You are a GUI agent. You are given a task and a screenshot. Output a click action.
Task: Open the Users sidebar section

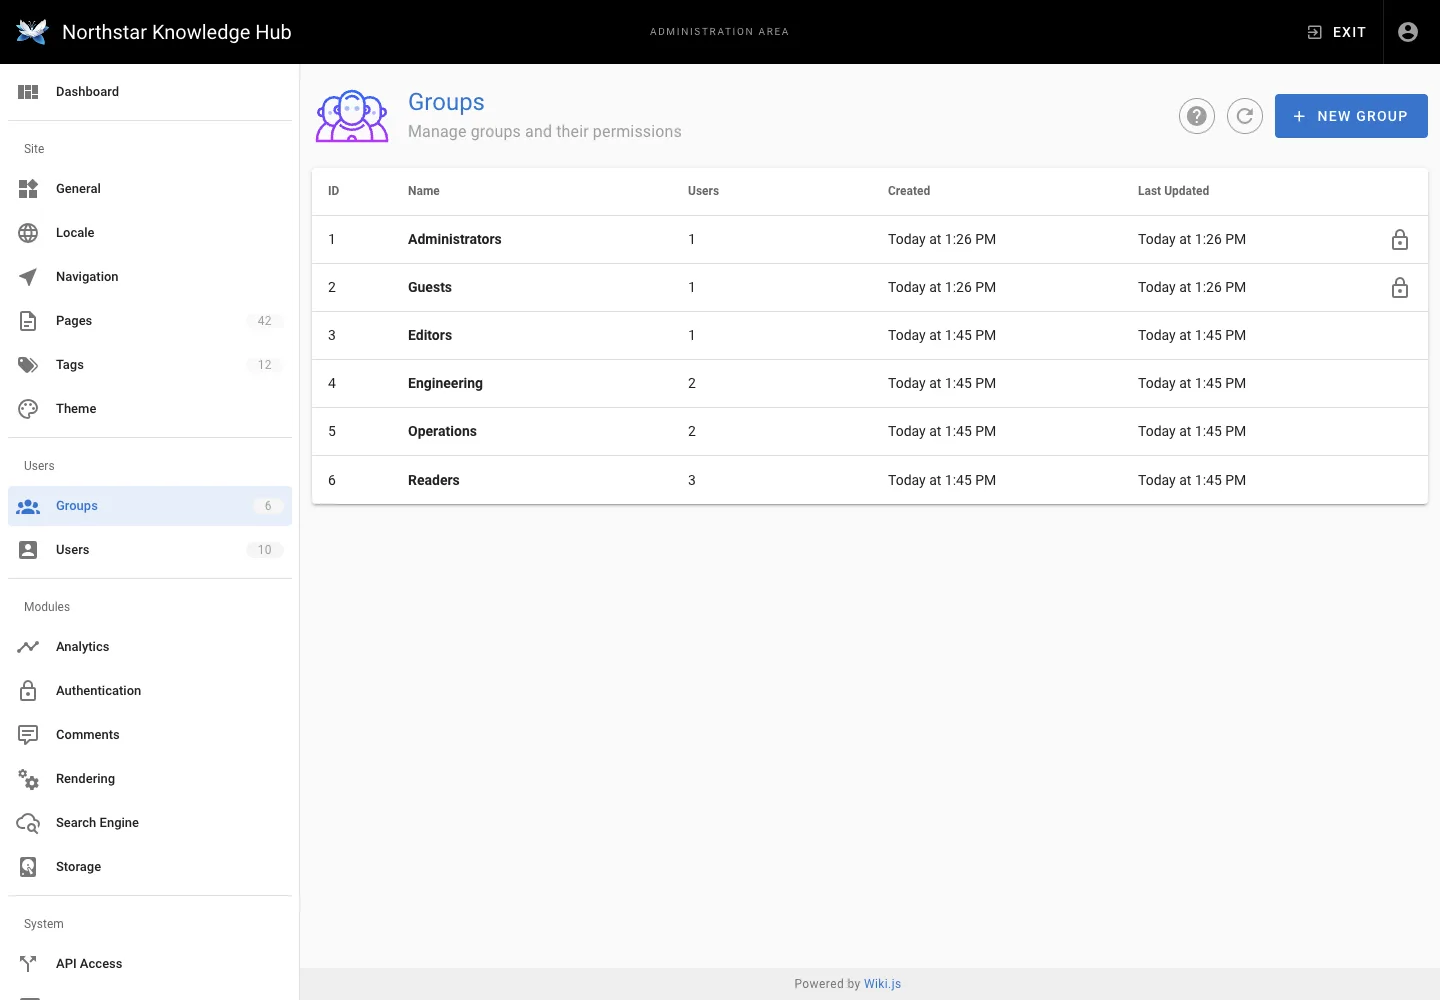(150, 550)
